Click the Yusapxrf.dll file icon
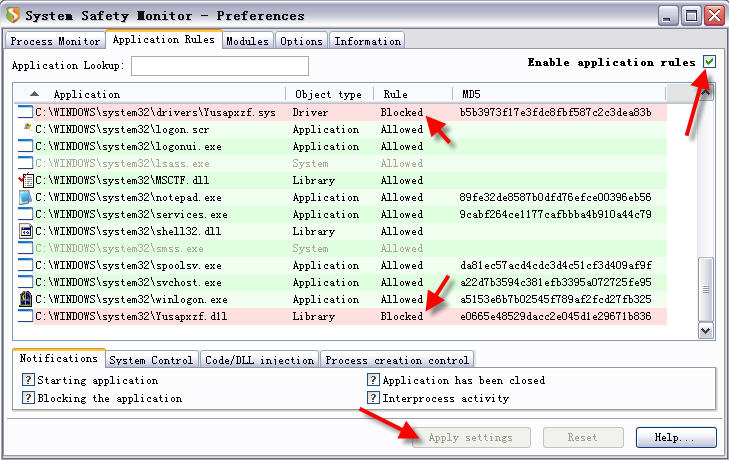Image resolution: width=729 pixels, height=460 pixels. coord(25,316)
